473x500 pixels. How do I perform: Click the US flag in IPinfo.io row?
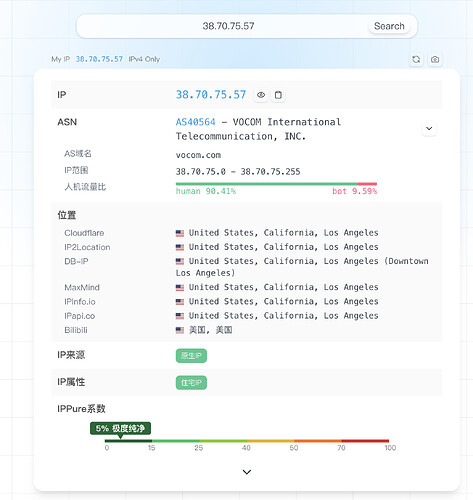click(x=180, y=302)
